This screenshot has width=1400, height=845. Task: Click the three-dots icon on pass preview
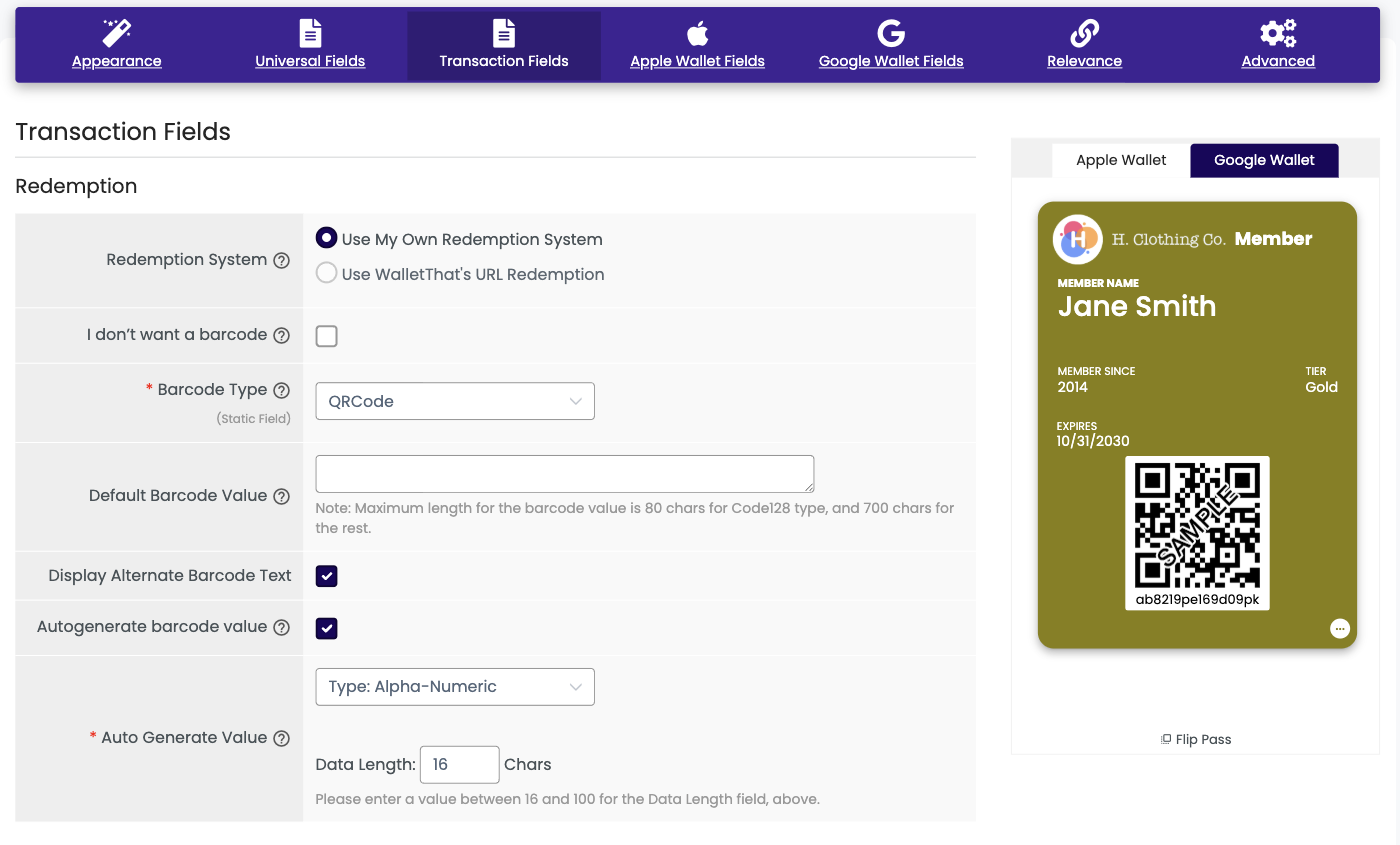click(1340, 628)
